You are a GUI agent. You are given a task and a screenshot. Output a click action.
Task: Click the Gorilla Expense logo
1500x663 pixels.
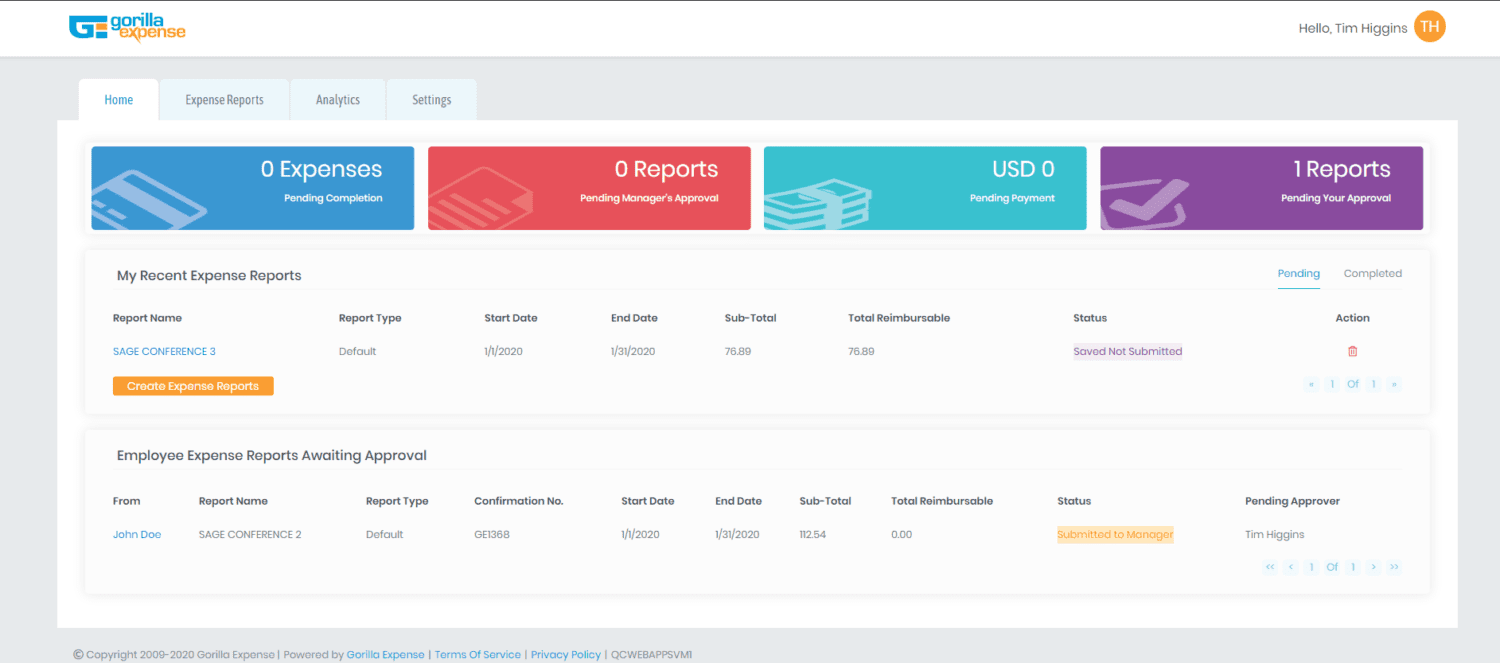tap(127, 28)
